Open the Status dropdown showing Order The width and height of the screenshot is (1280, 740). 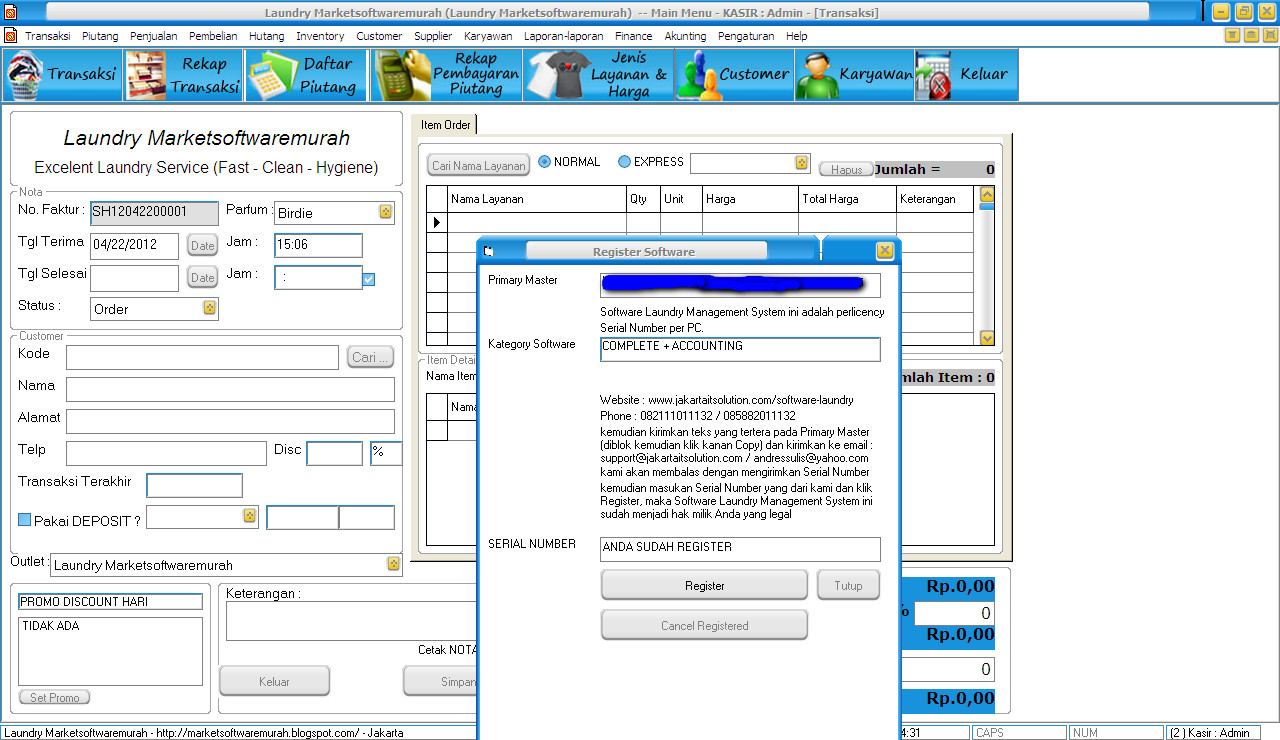point(208,309)
